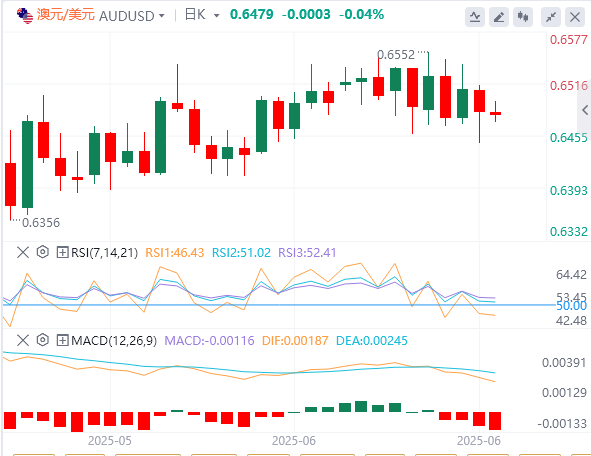Click the 0.6332 price axis label
591x456 pixels.
point(568,231)
